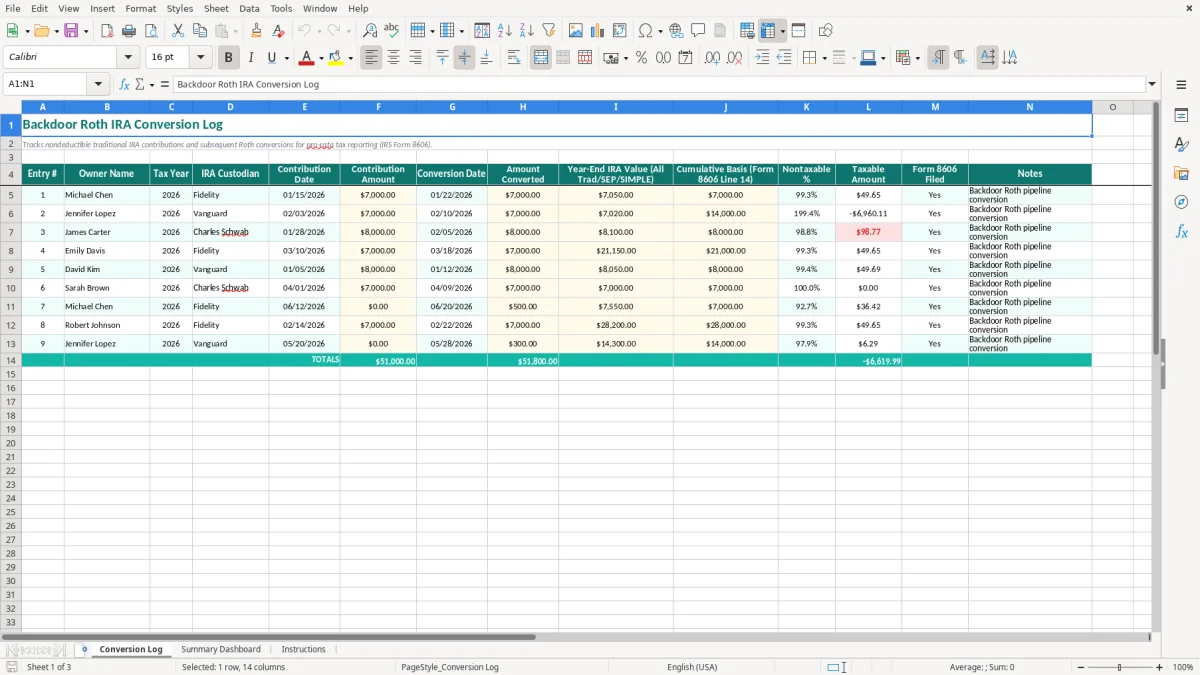This screenshot has width=1200, height=675.
Task: Click the Owner Name header cell
Action: point(107,174)
